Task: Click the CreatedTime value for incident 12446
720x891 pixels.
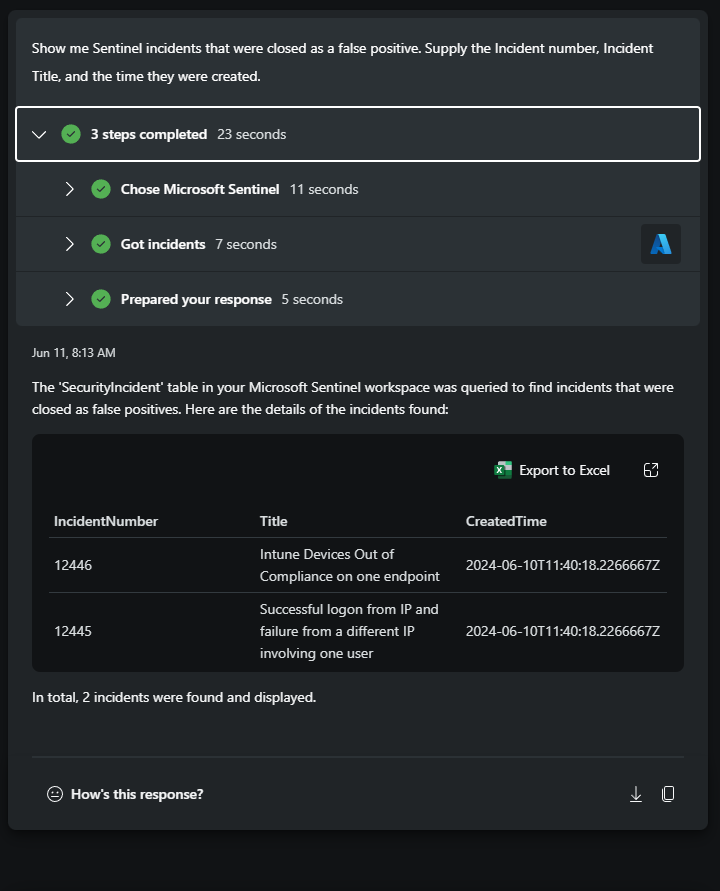Action: click(x=563, y=565)
